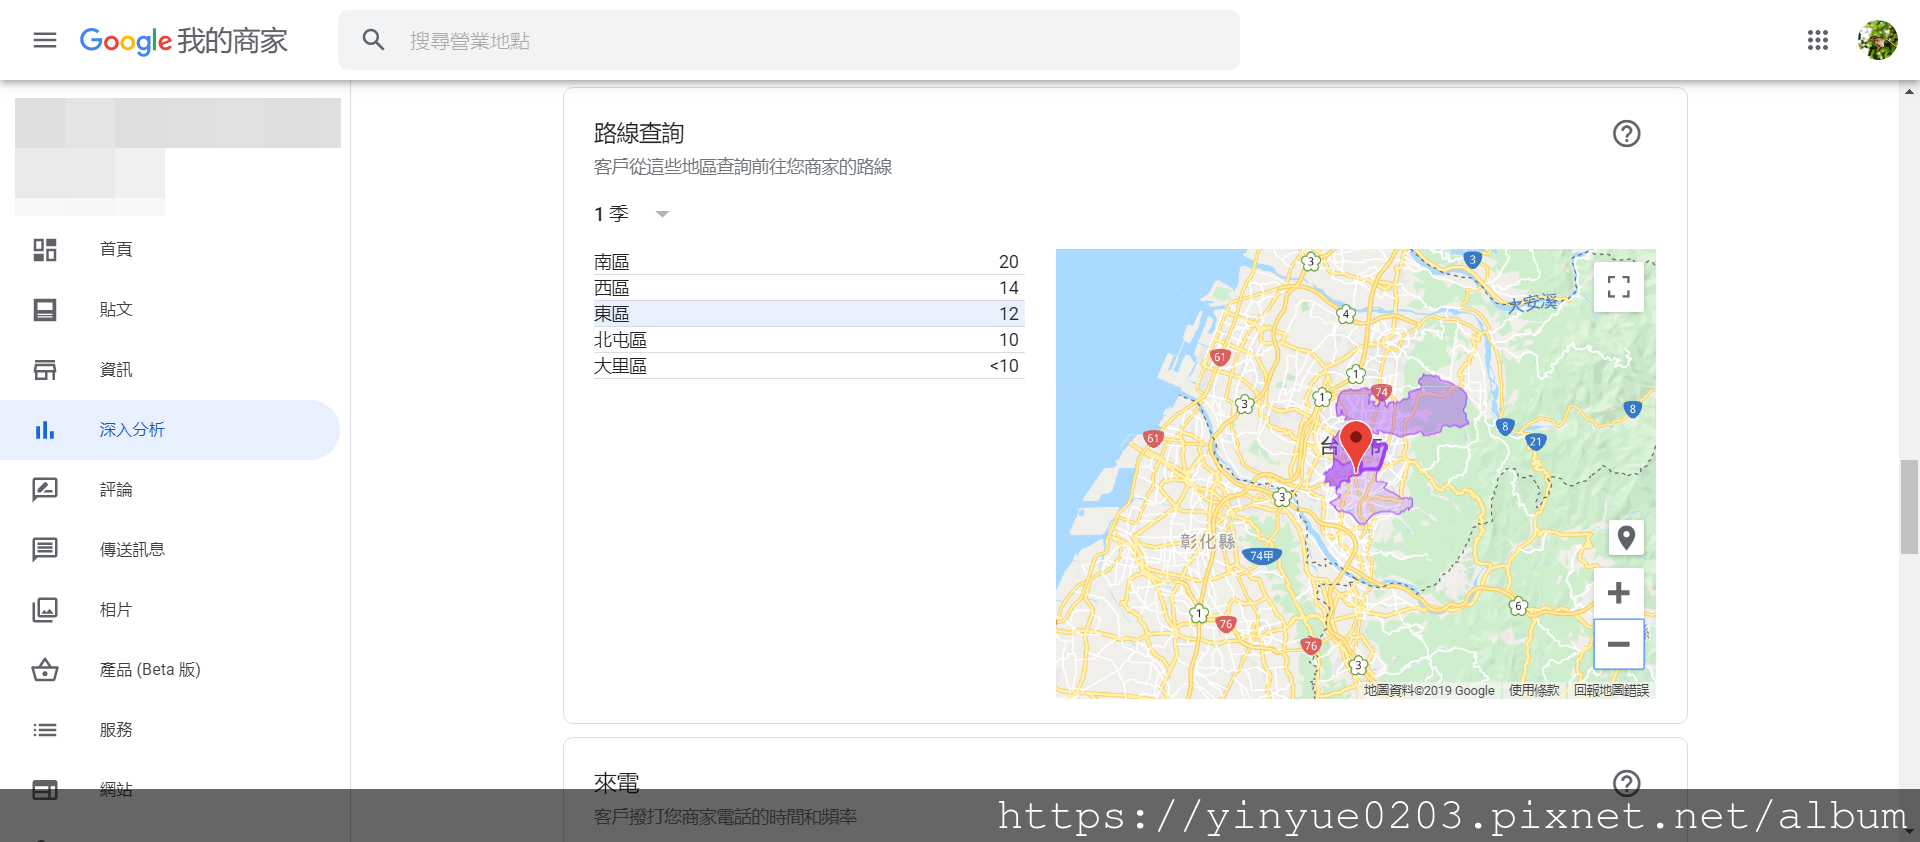Expand the 1 季 period dropdown
The width and height of the screenshot is (1920, 842).
(x=631, y=214)
